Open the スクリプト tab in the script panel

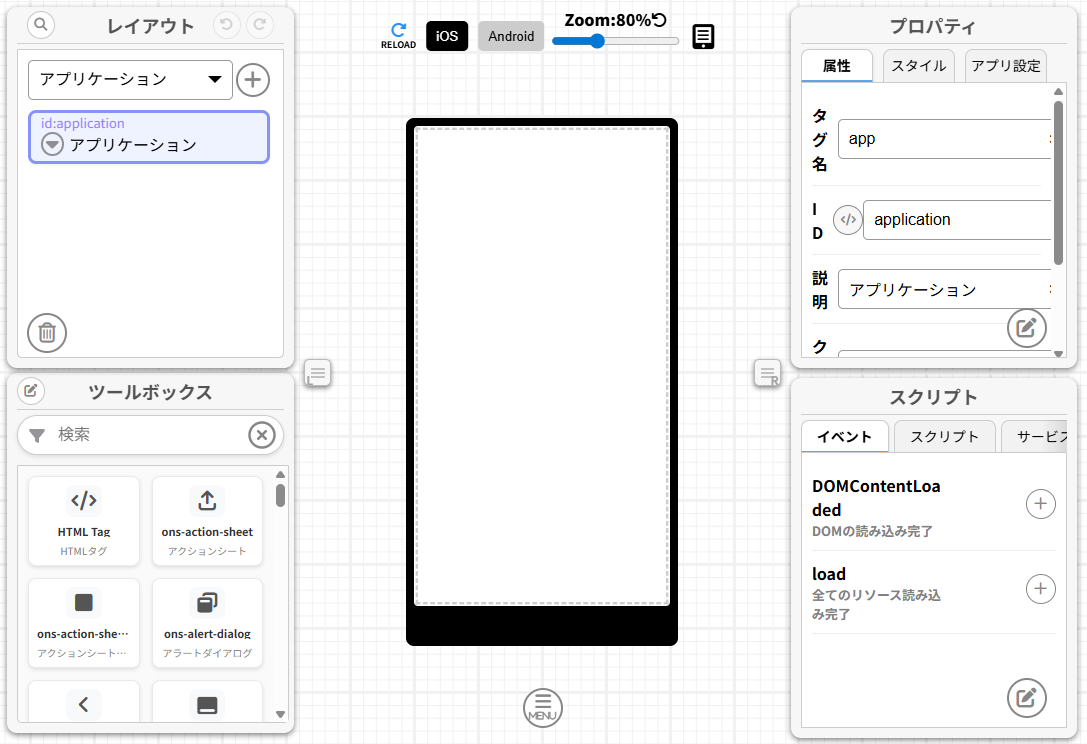coord(944,436)
